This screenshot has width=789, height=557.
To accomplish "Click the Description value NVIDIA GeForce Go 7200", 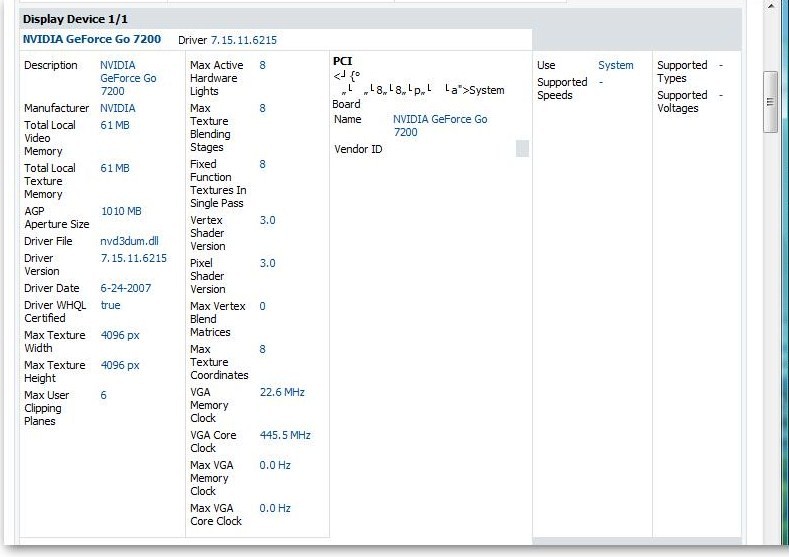I will pyautogui.click(x=128, y=78).
